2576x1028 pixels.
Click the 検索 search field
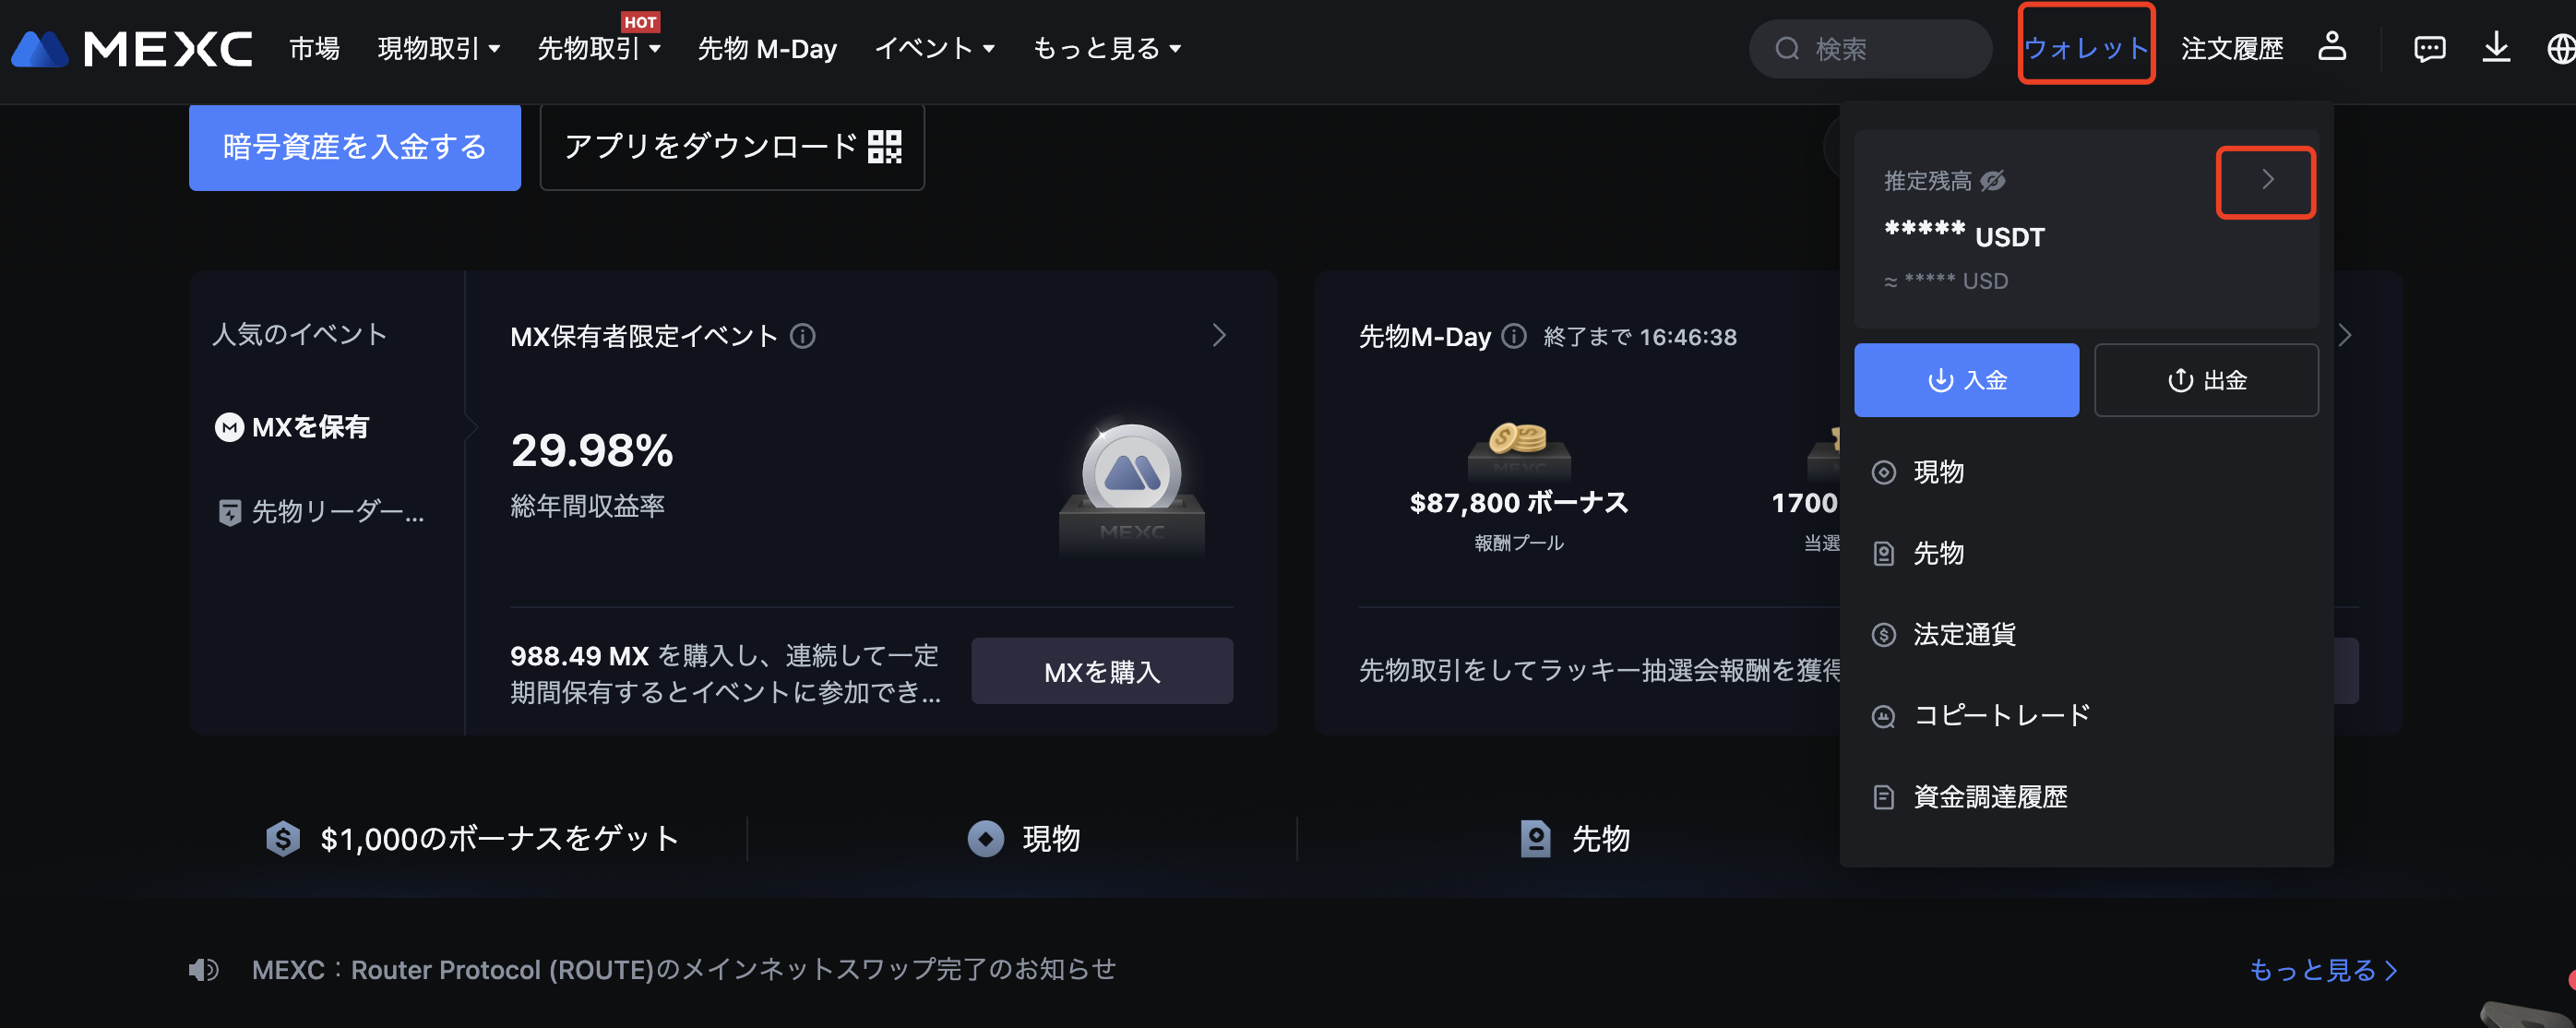point(1870,48)
